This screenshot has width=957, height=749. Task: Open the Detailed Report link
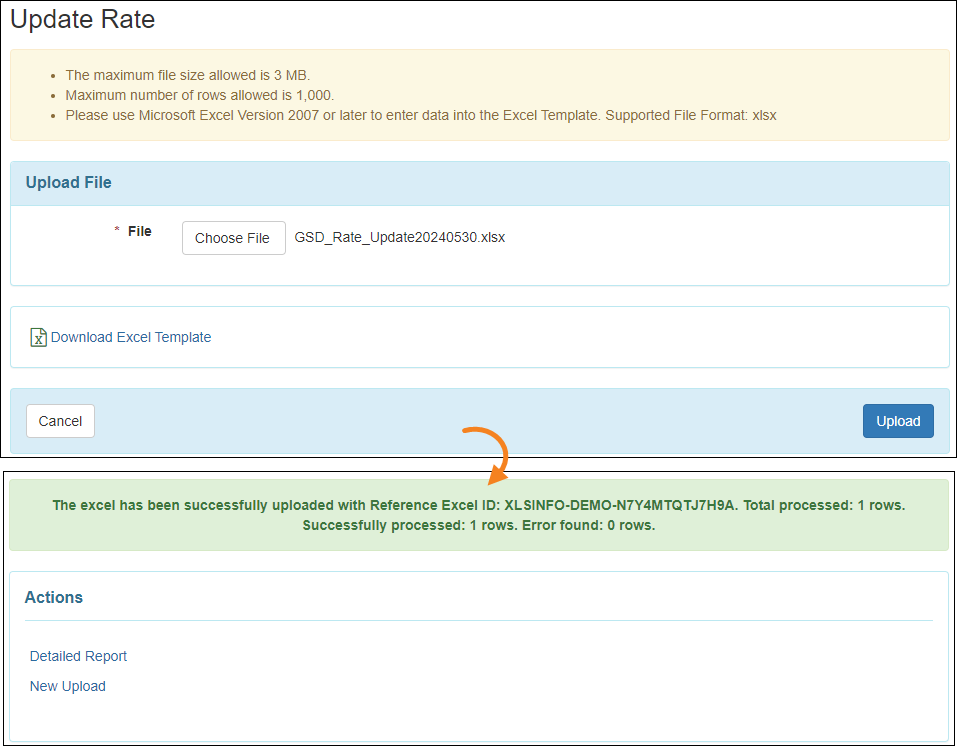coord(78,656)
